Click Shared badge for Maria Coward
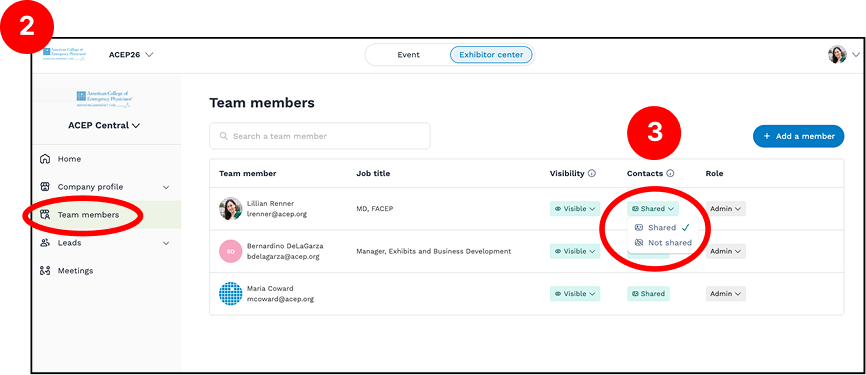This screenshot has width=866, height=375. click(x=648, y=294)
